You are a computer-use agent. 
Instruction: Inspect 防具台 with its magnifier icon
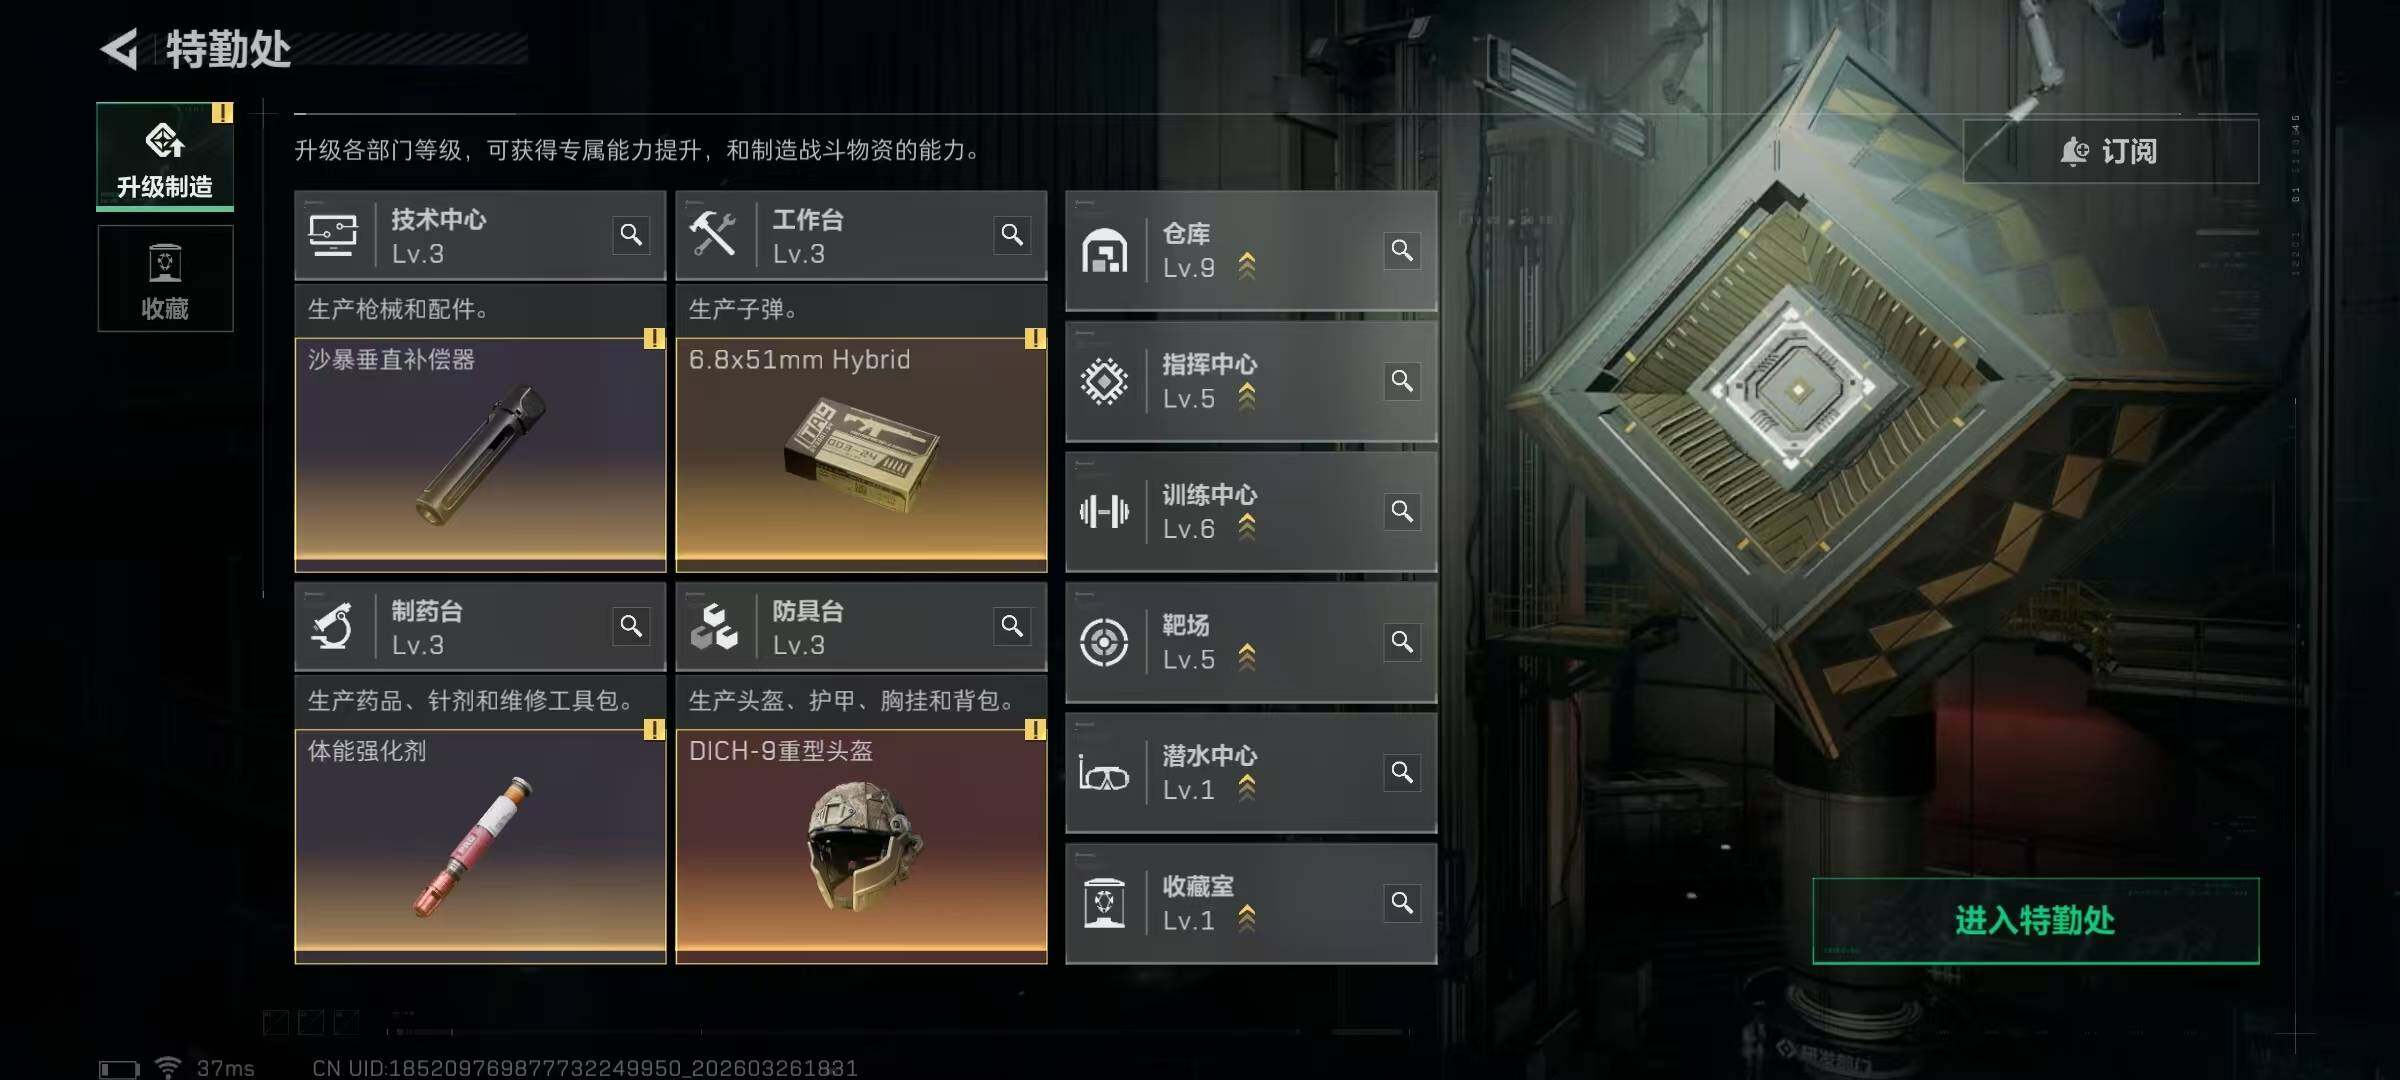pos(1012,626)
